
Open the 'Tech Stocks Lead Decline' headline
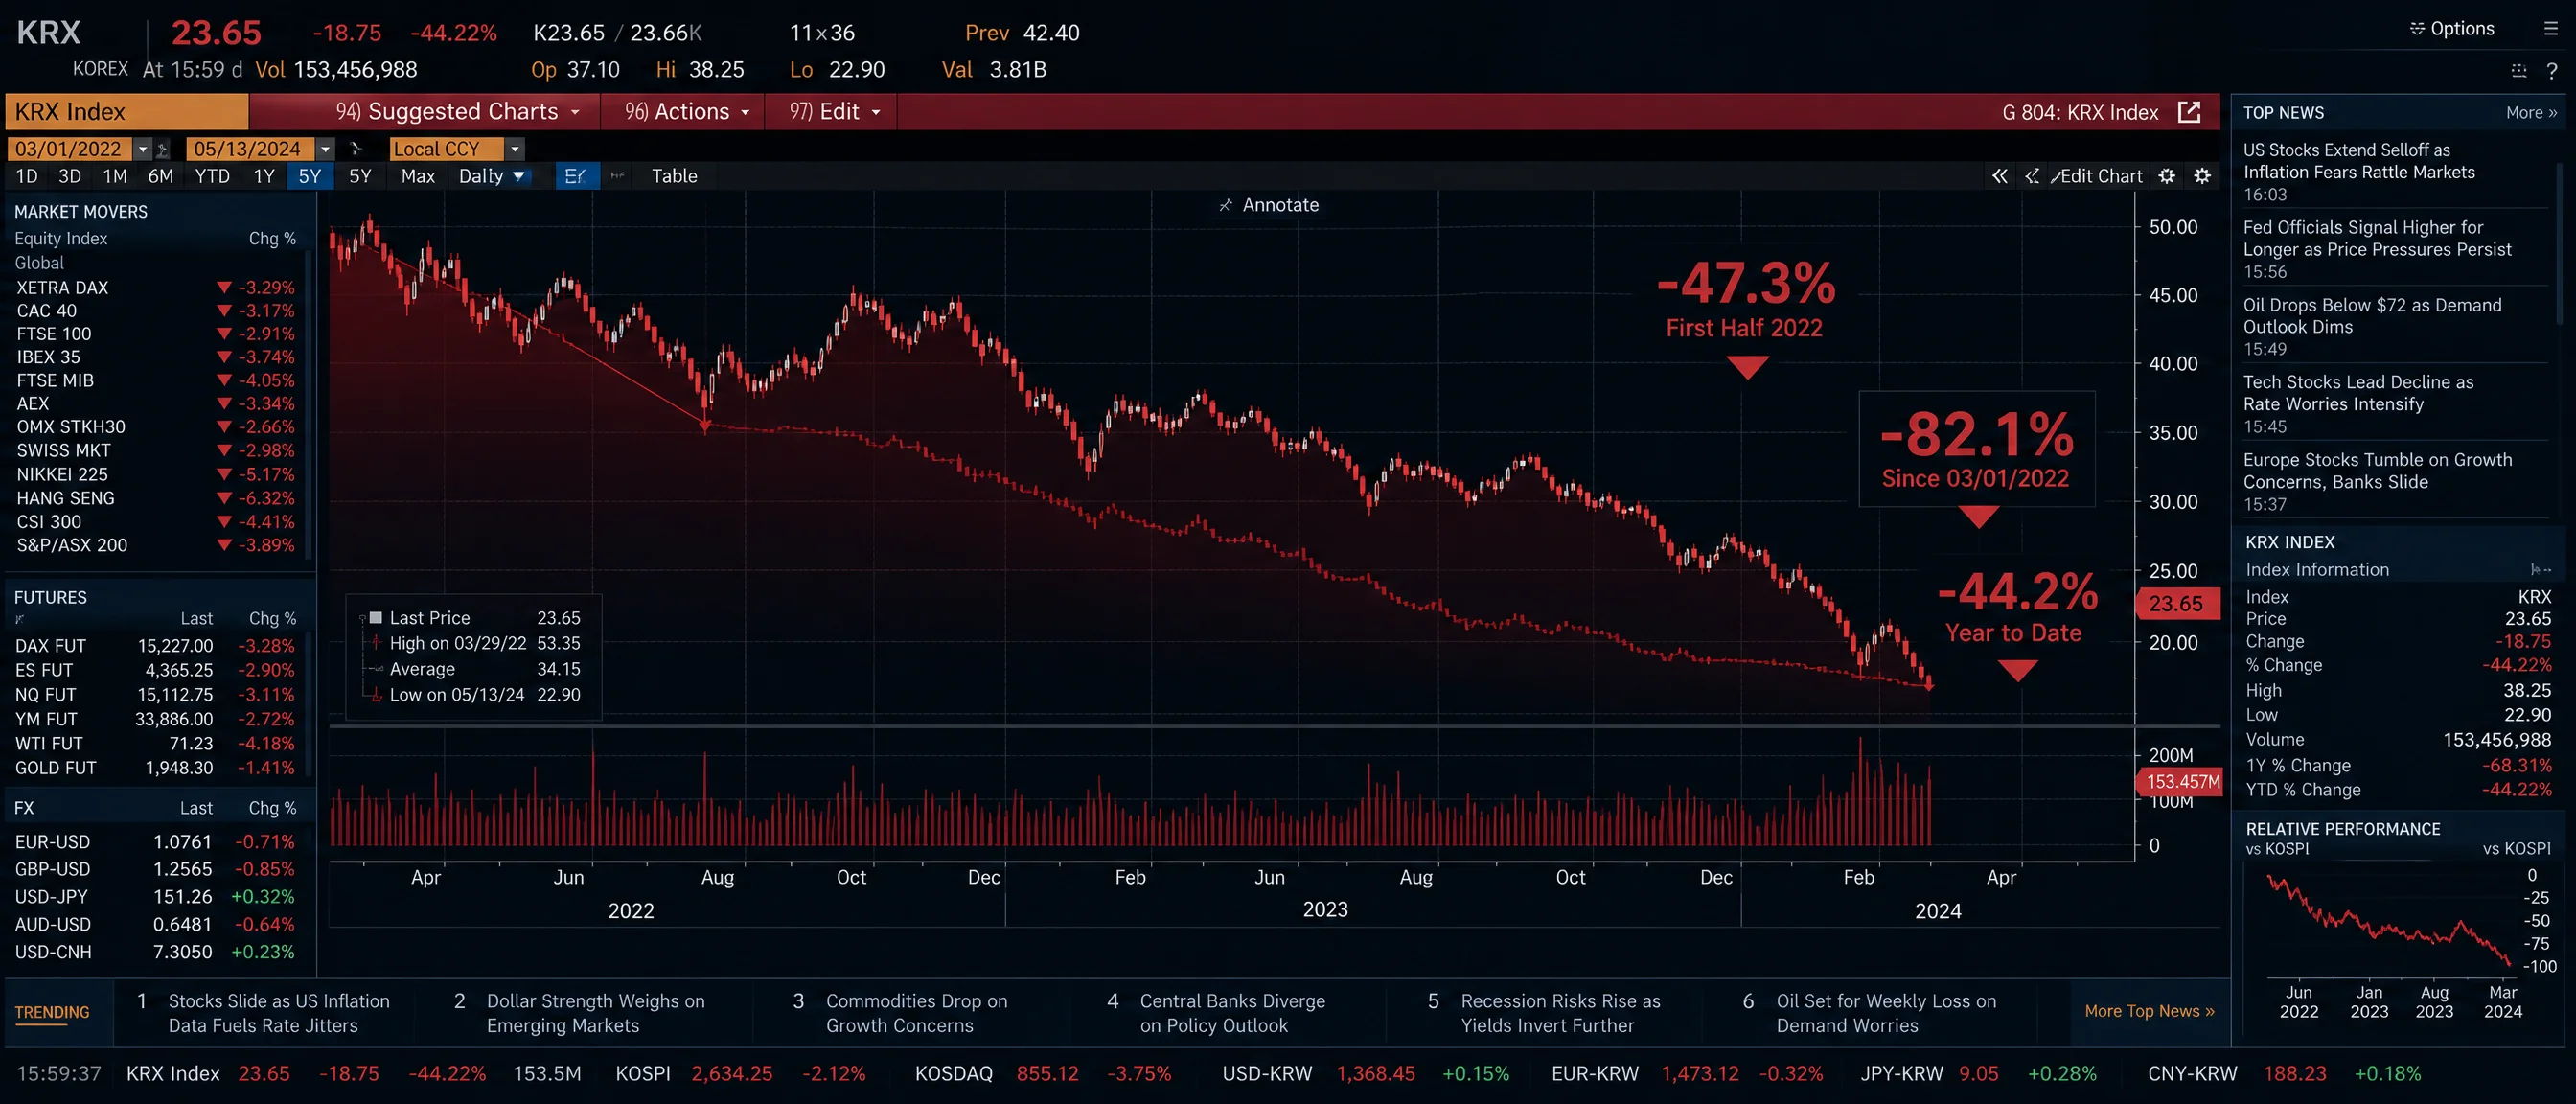pos(2358,393)
